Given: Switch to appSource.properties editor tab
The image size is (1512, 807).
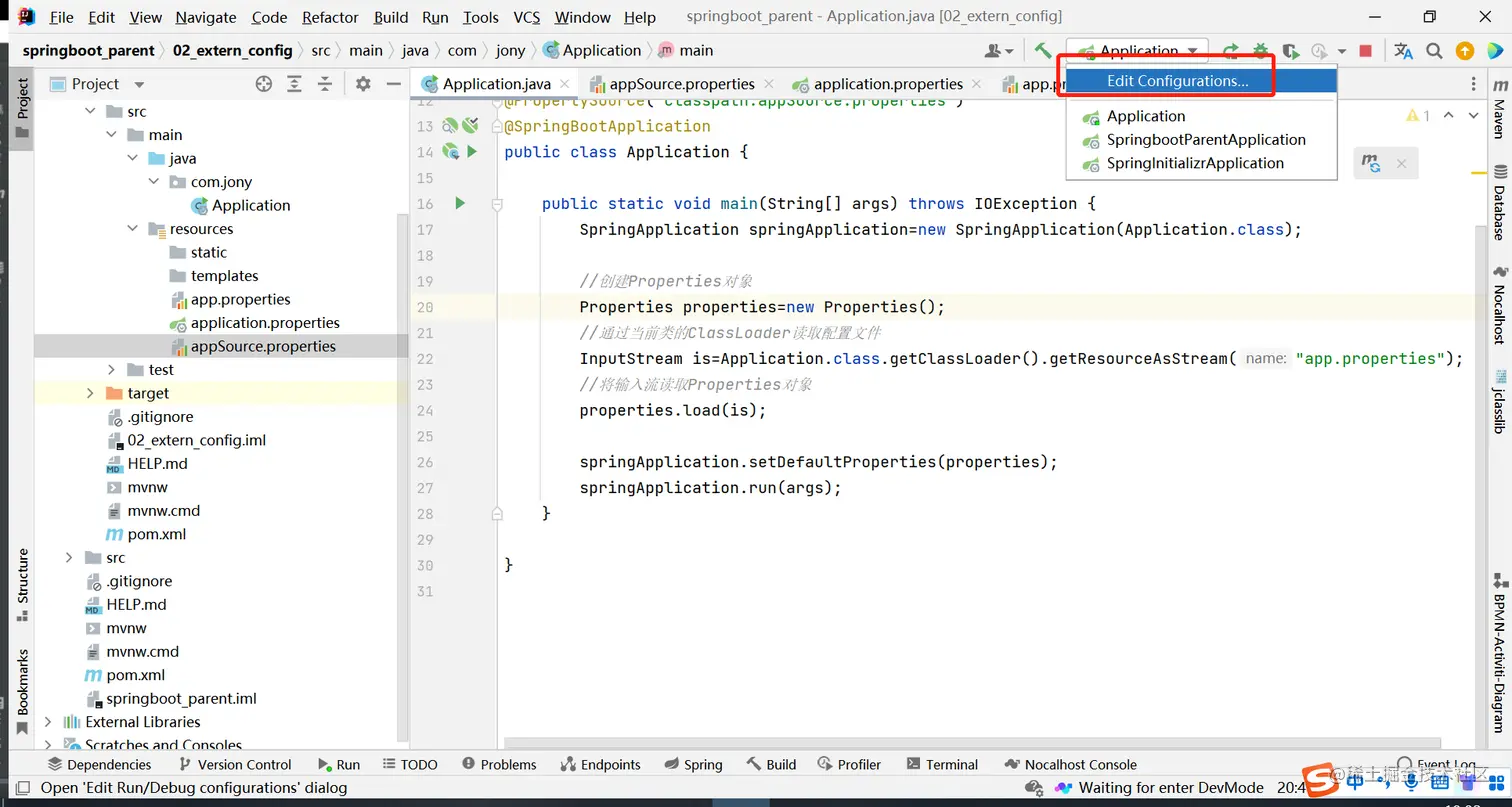Looking at the screenshot, I should click(x=682, y=84).
